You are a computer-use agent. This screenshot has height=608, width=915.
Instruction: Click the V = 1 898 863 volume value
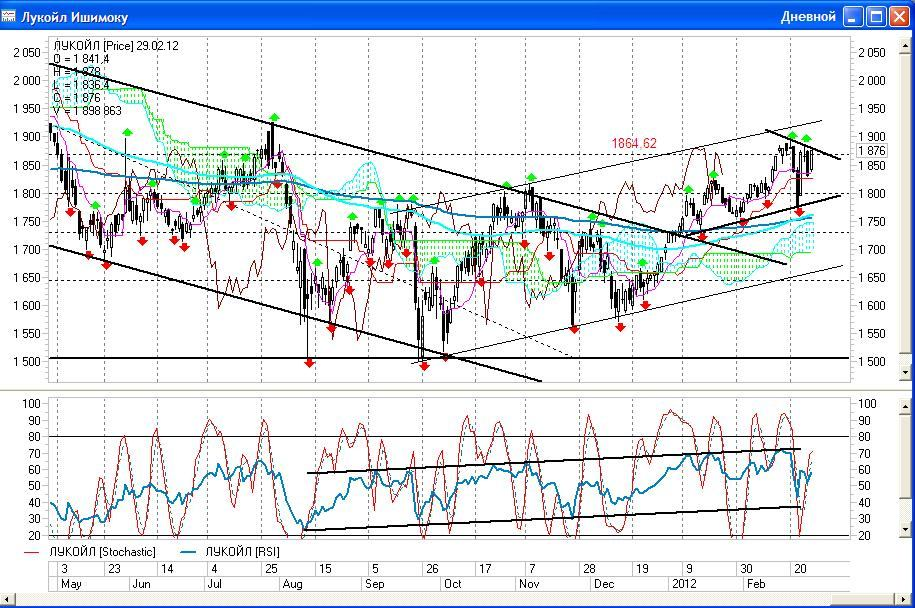click(x=88, y=110)
